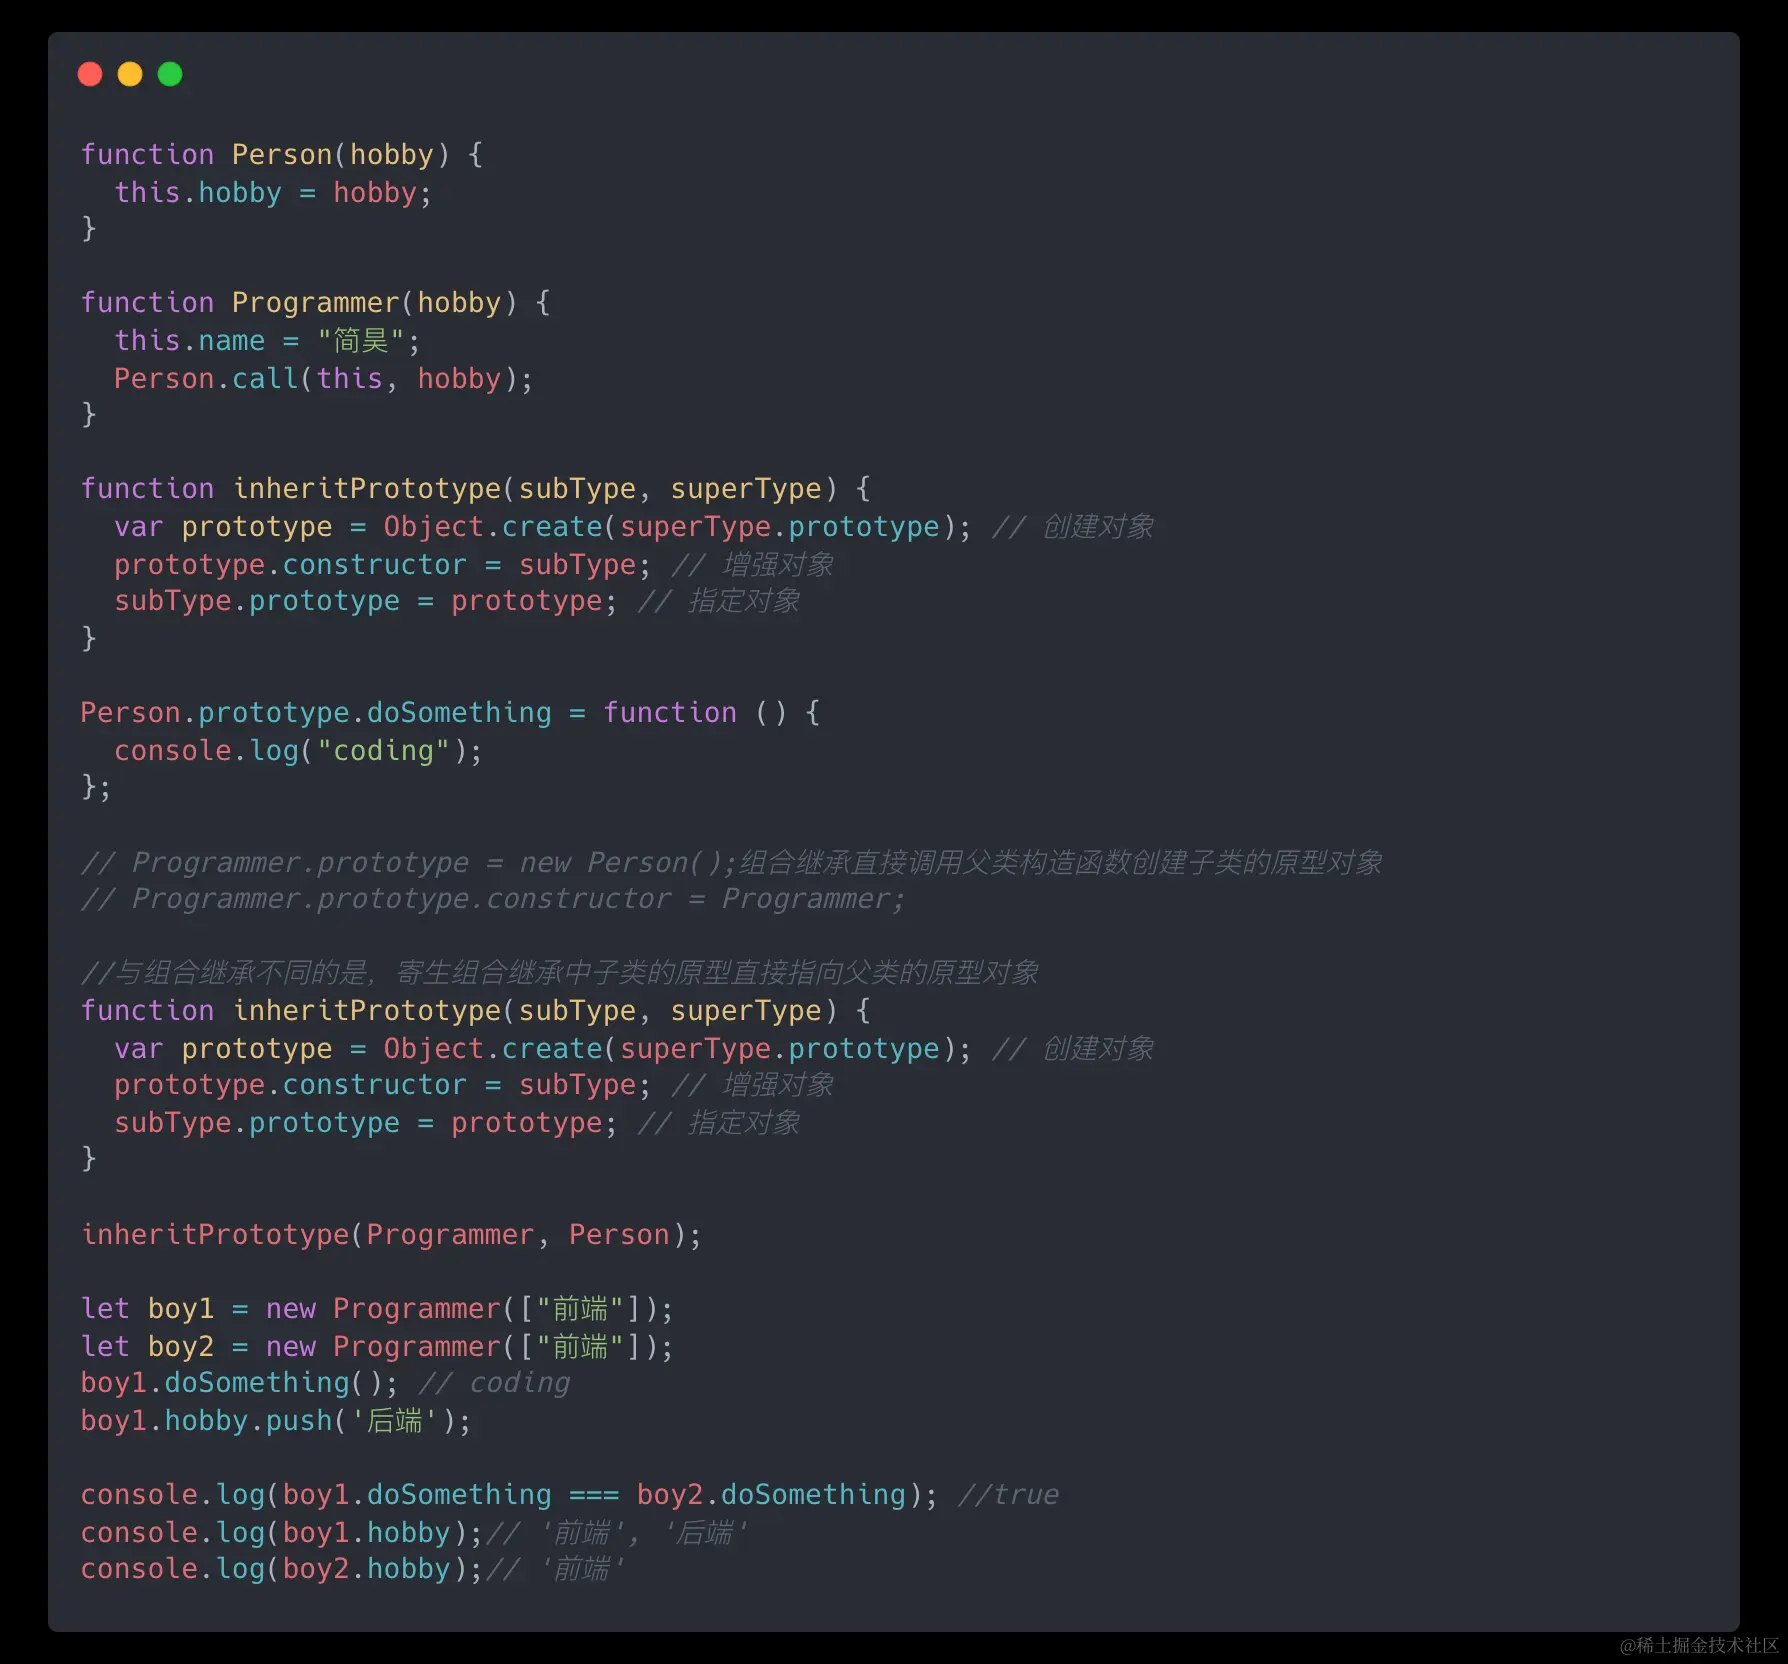Click the 'inheritPrototype(Programmer, Person);' call line
Screen dimensions: 1788x1664
pyautogui.click(x=391, y=1235)
